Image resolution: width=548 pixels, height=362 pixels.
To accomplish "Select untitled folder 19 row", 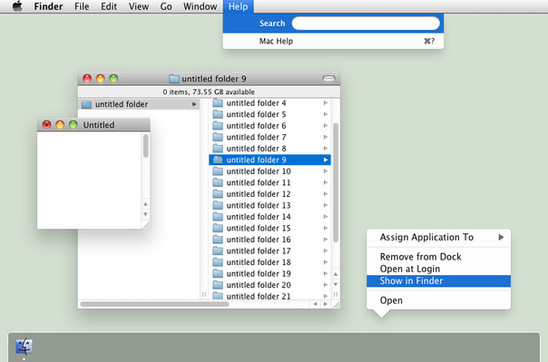I will [x=270, y=273].
